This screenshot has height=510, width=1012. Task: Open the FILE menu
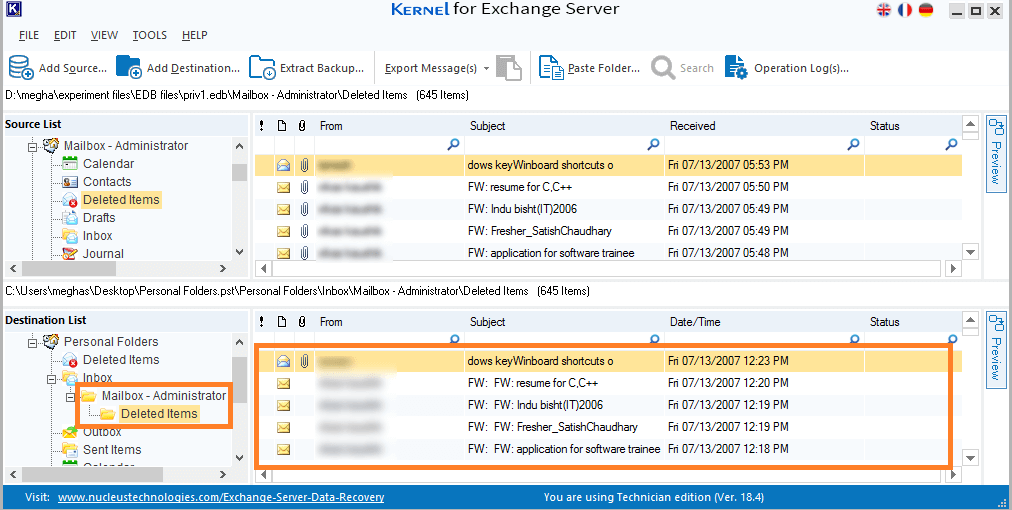coord(28,35)
